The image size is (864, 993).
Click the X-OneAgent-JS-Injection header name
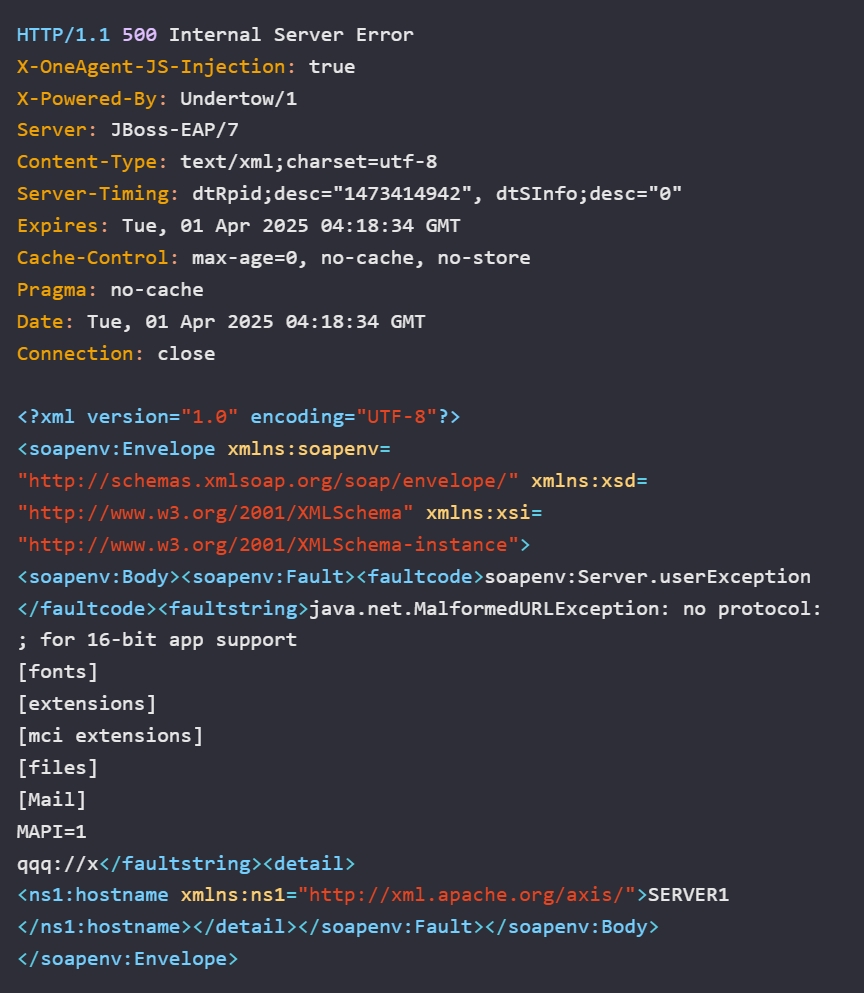(156, 66)
